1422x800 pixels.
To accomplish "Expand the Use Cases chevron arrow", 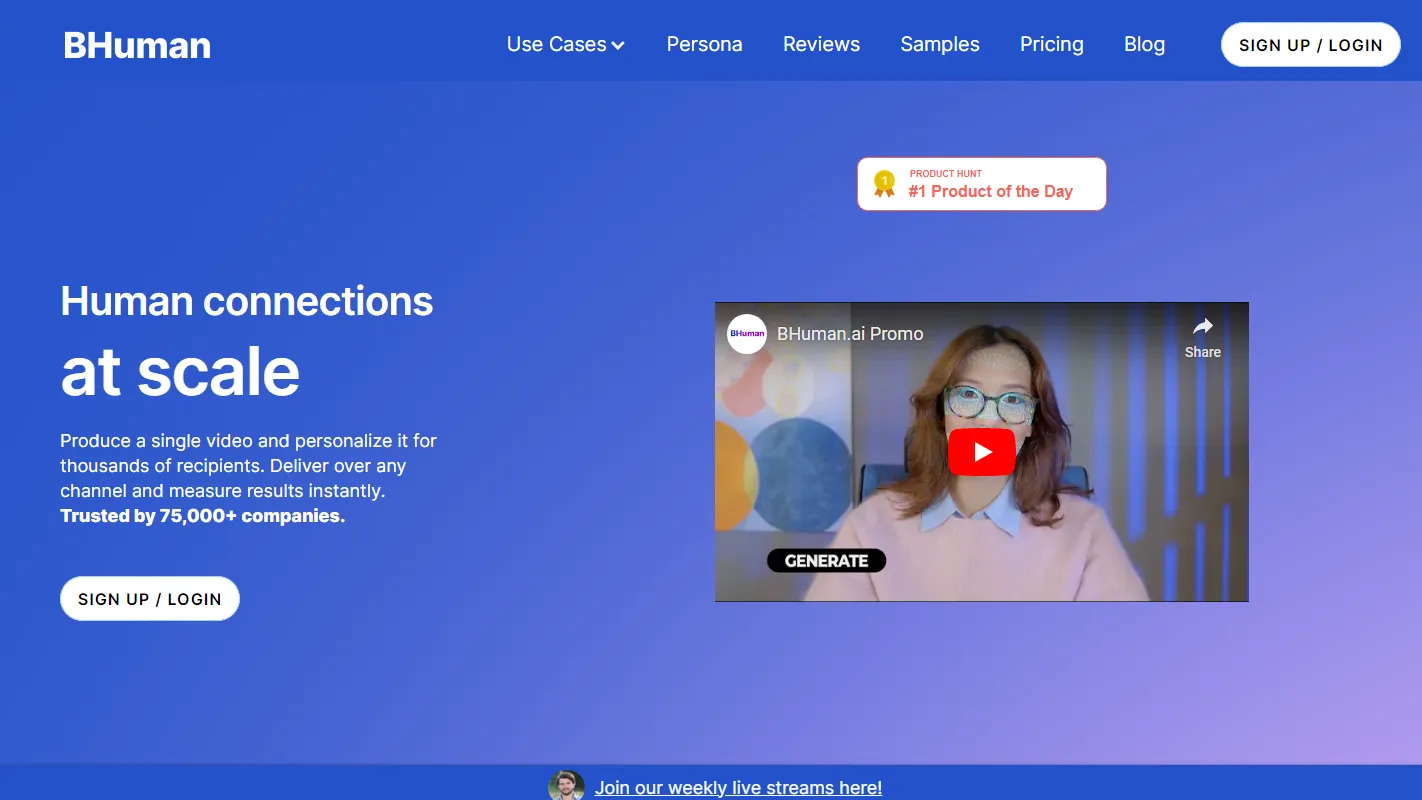I will click(x=618, y=45).
